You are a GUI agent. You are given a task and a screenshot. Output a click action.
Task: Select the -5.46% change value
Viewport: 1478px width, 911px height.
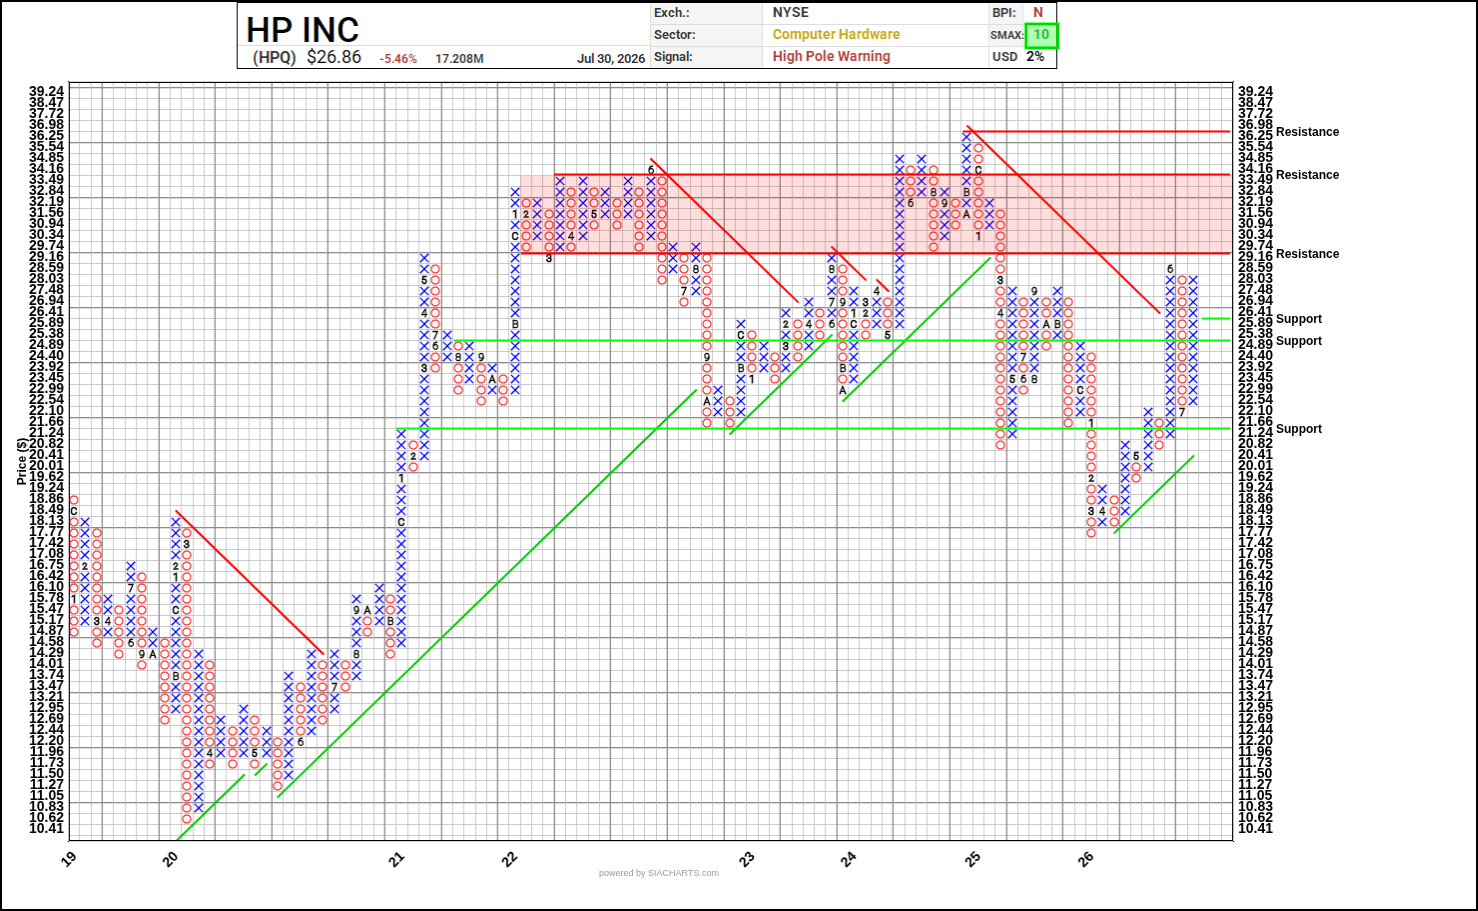coord(398,59)
